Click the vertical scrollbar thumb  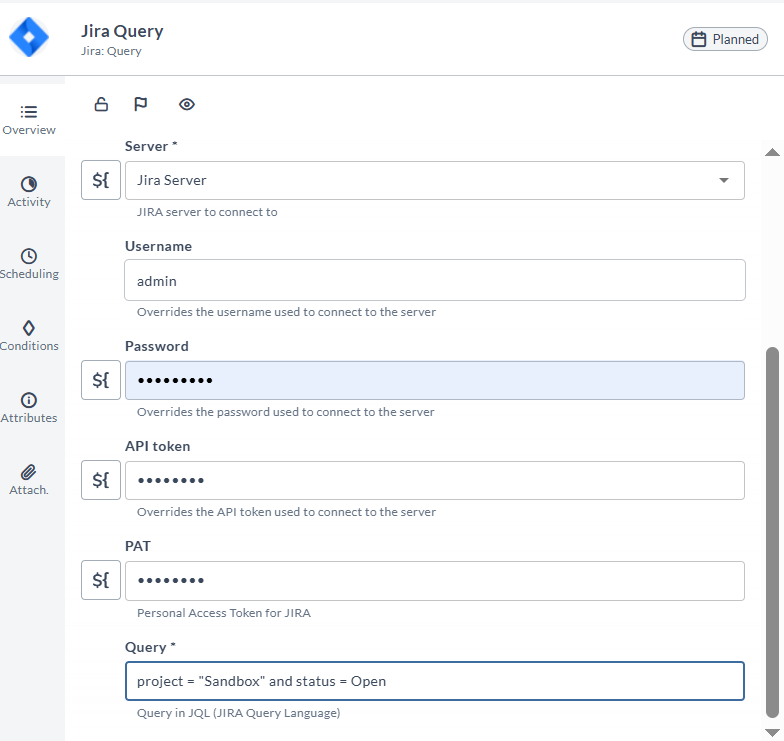[x=772, y=532]
